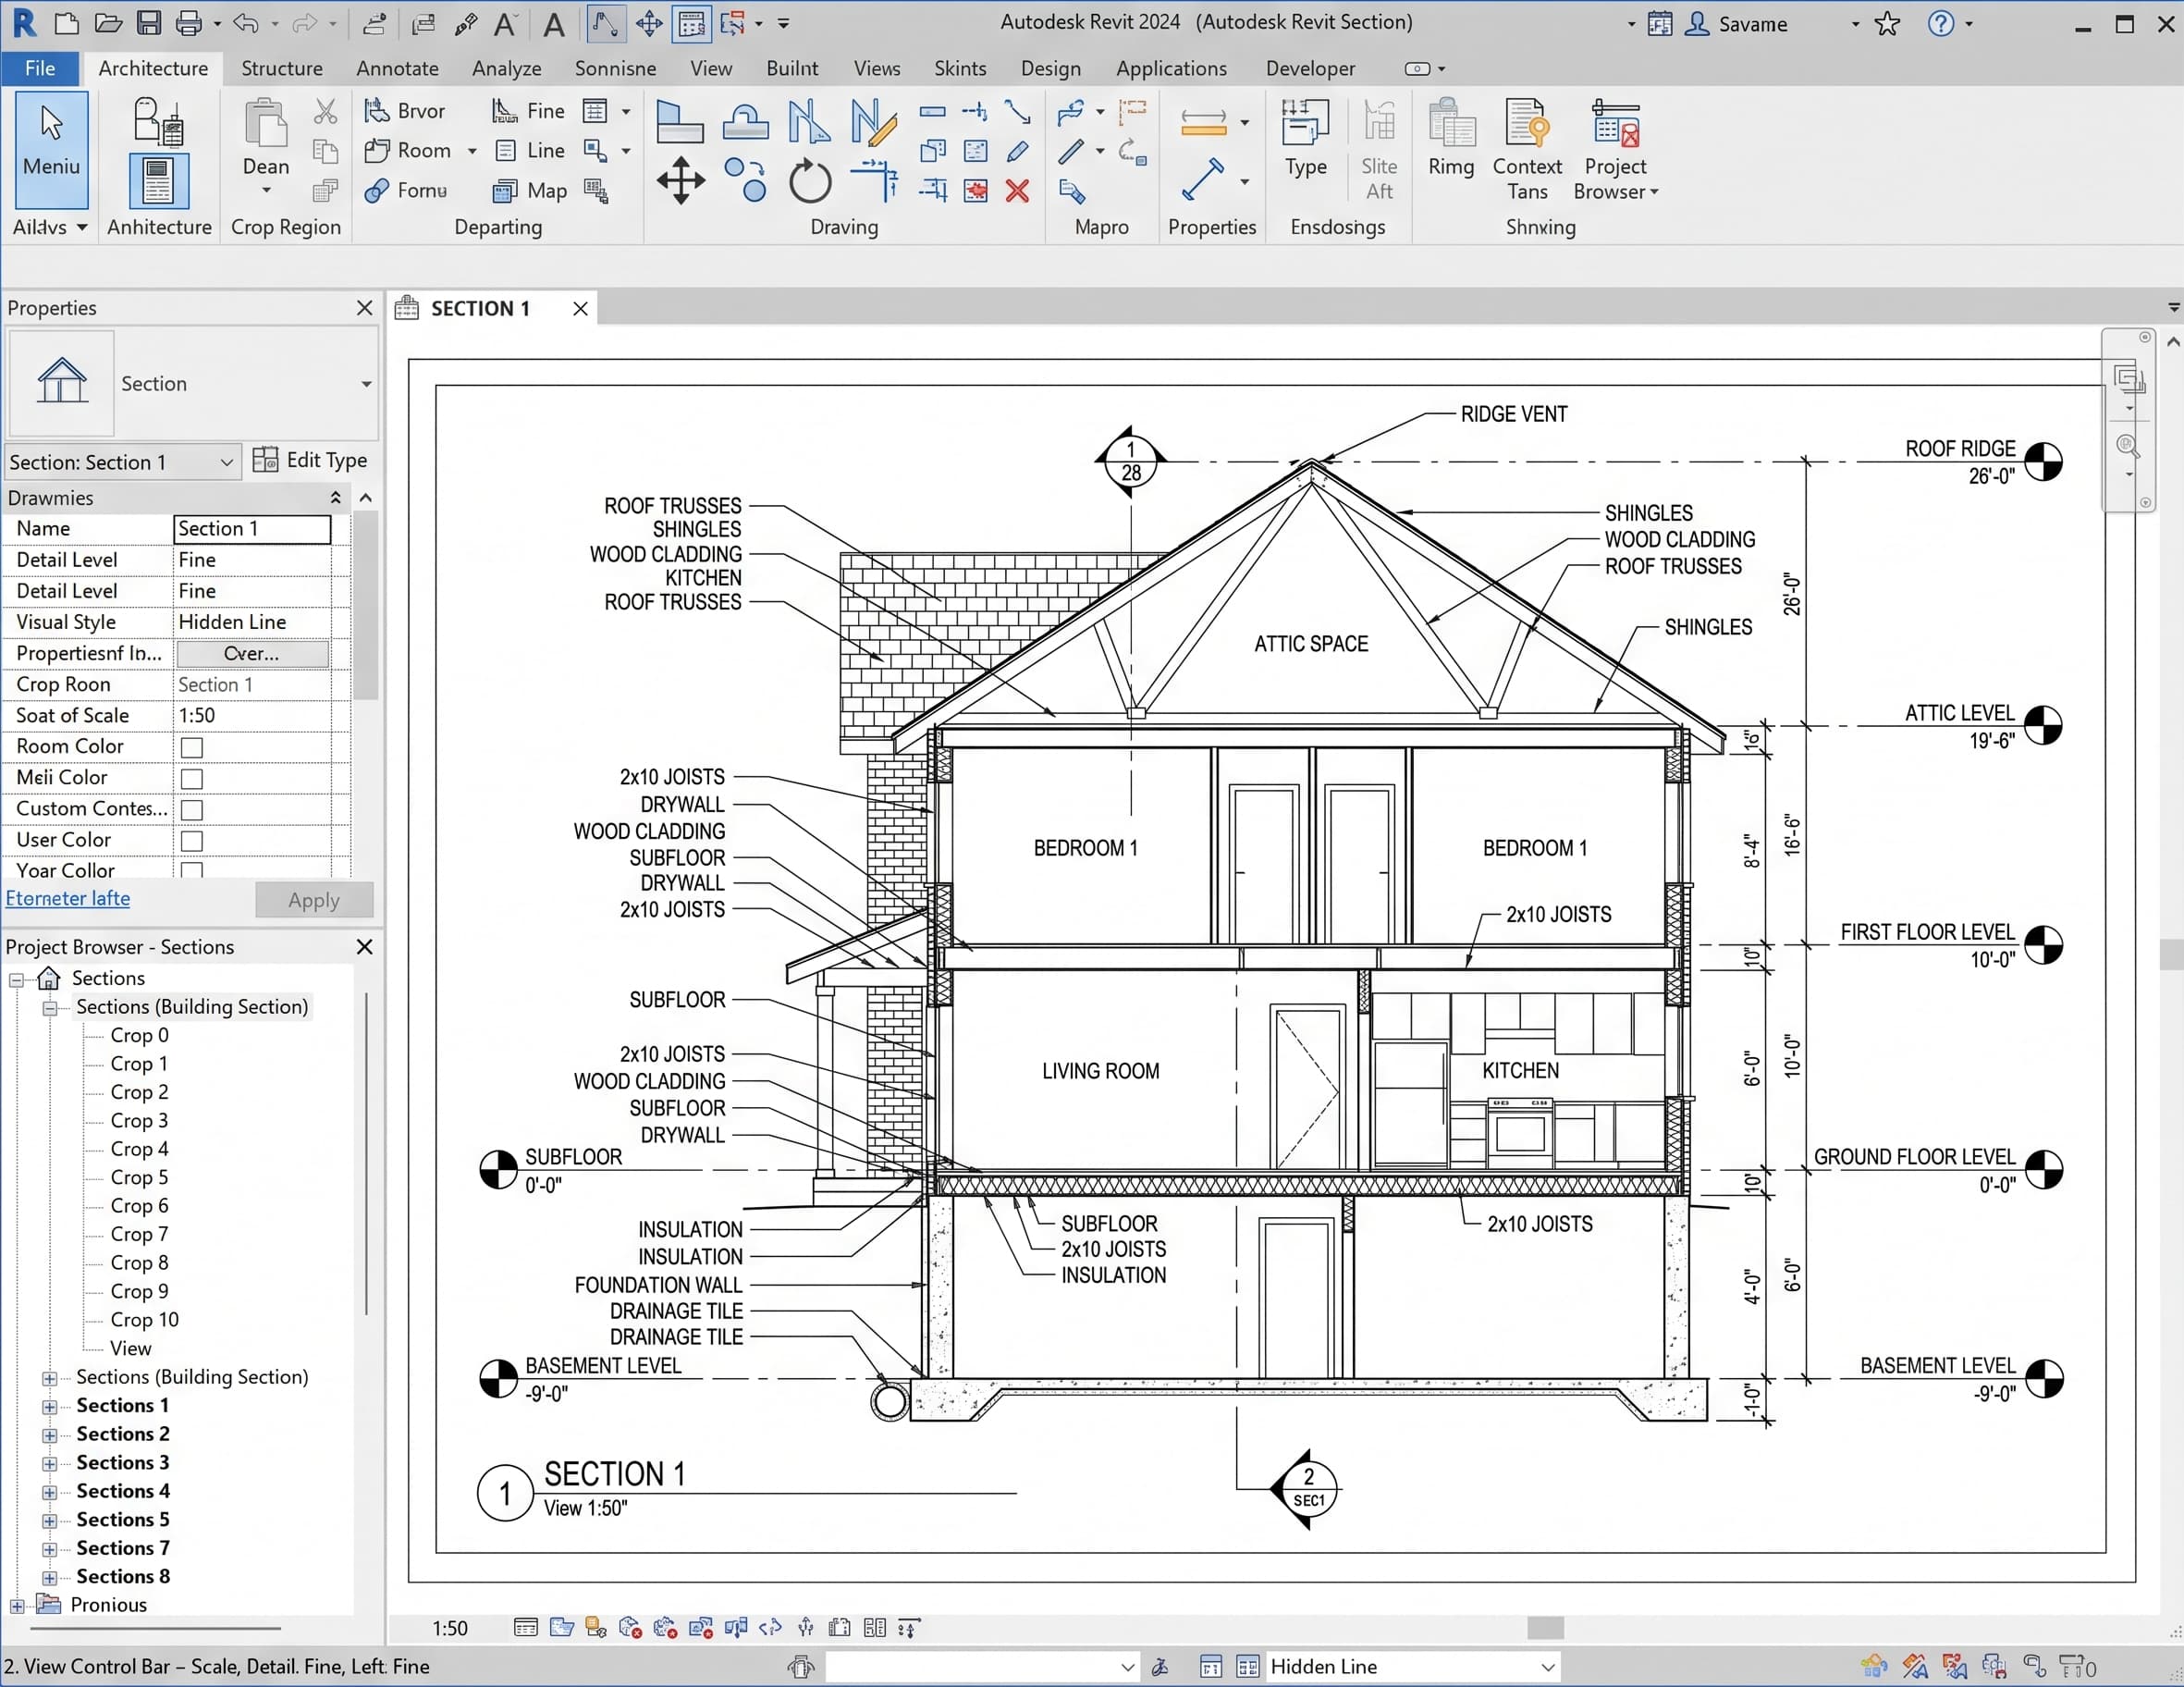Click the horizontal scrollbar thumb below drawing
Viewport: 2184px width, 1687px height.
(x=1545, y=1628)
